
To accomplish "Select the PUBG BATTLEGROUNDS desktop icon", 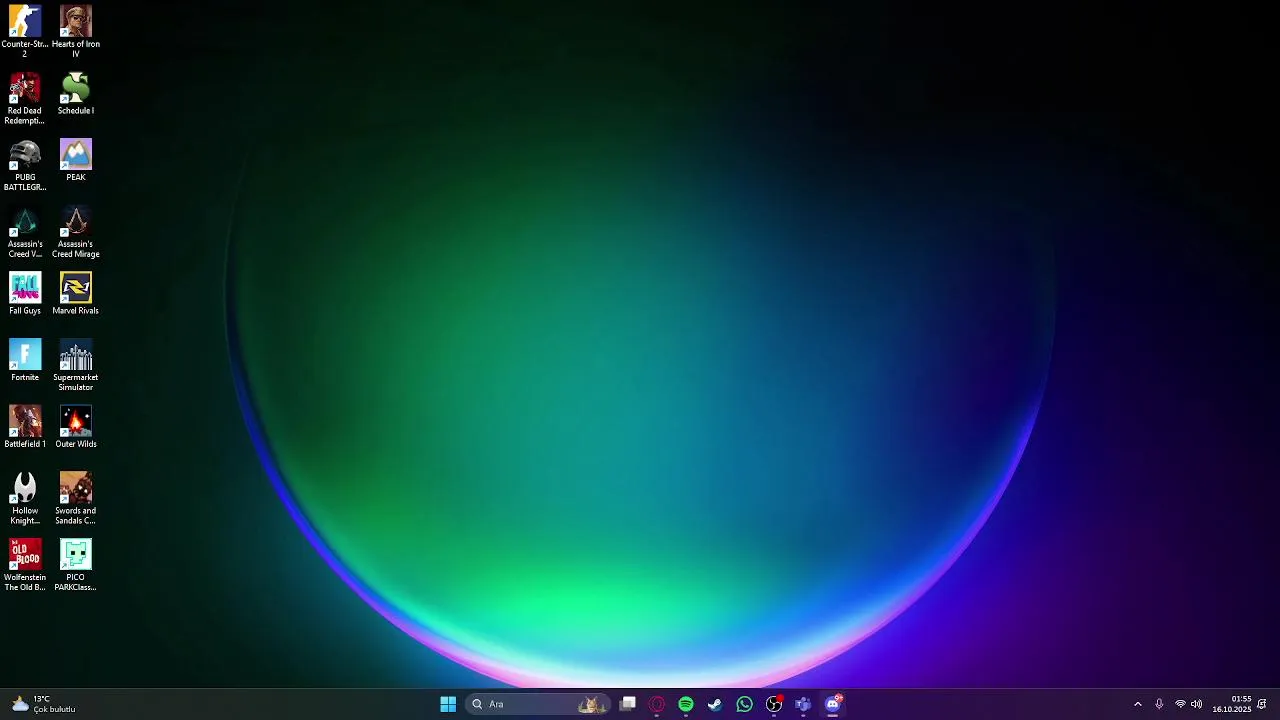I will 25,165.
